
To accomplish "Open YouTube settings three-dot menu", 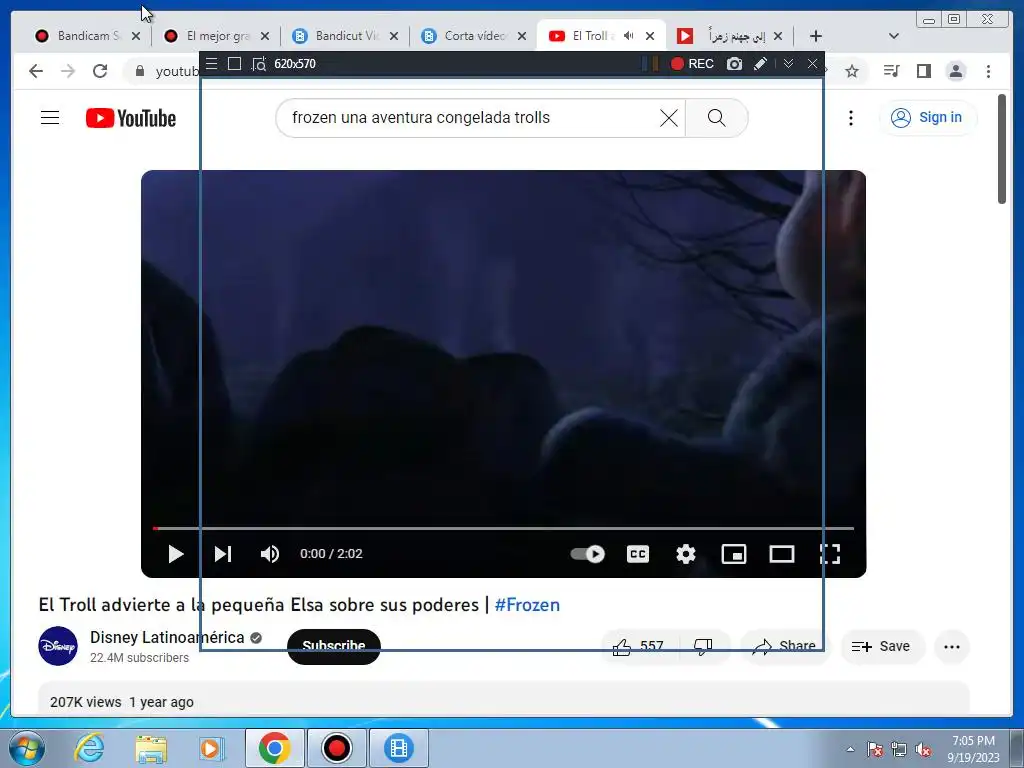I will click(850, 118).
